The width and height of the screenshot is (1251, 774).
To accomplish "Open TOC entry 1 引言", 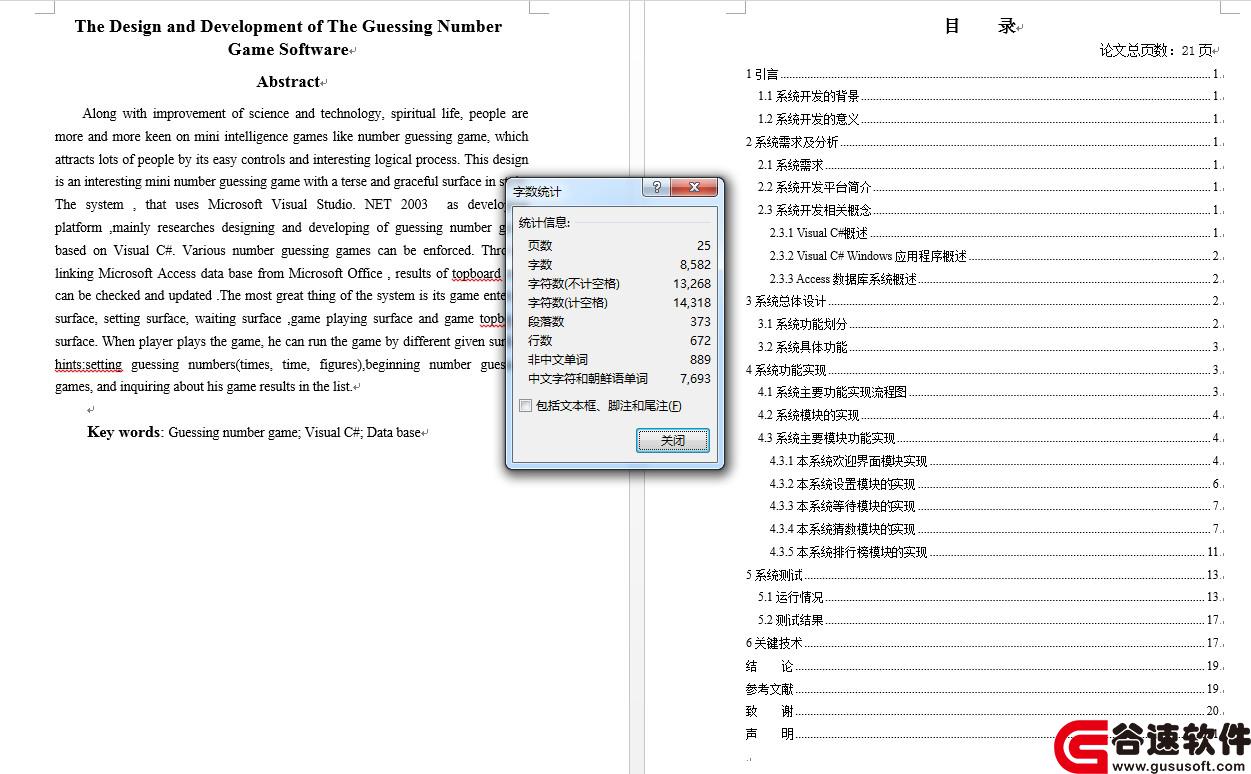I will point(983,74).
